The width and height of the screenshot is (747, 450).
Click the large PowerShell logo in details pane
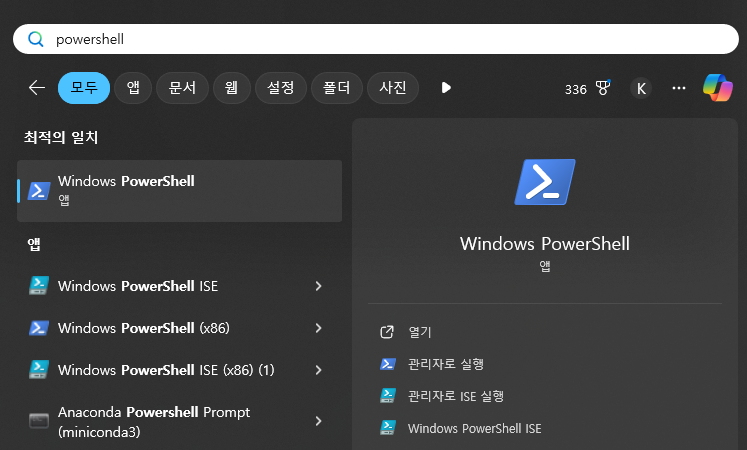pos(545,182)
